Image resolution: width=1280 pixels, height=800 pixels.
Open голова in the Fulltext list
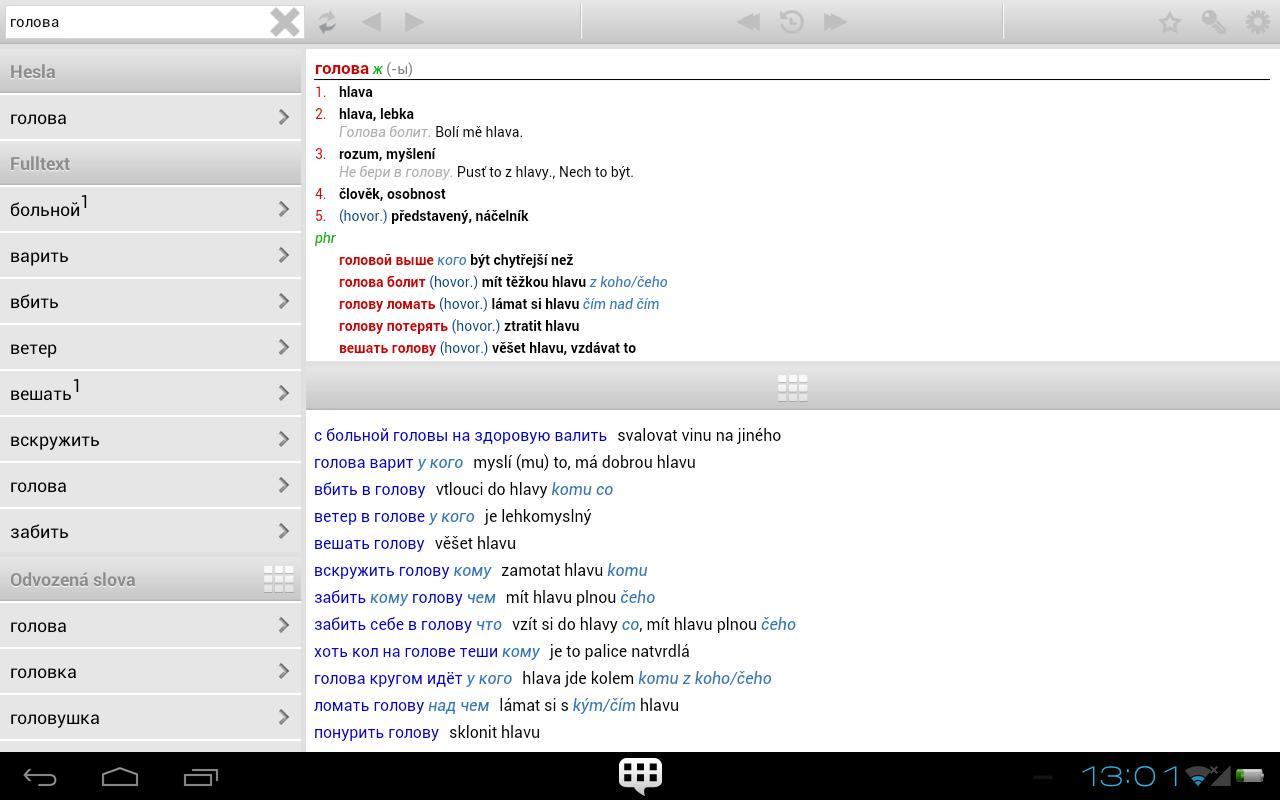tap(150, 485)
